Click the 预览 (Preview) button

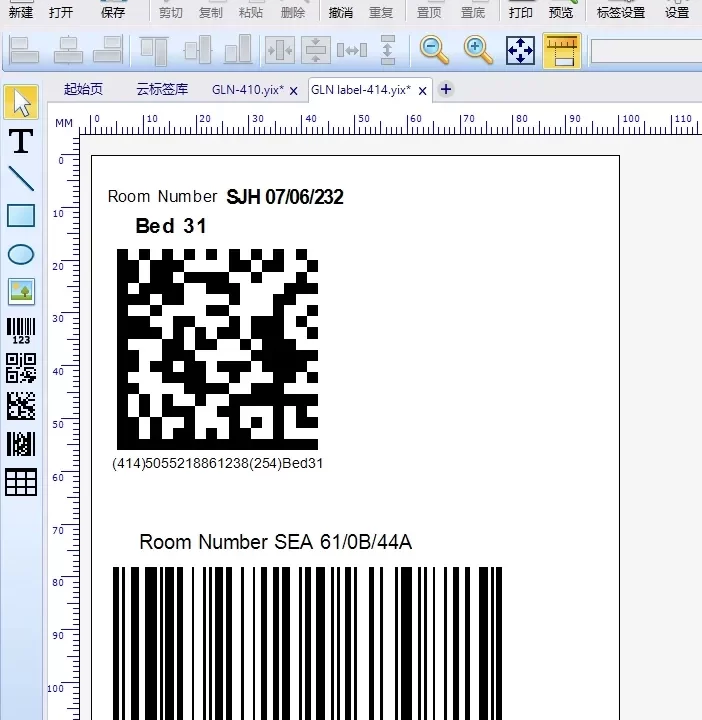pyautogui.click(x=561, y=12)
